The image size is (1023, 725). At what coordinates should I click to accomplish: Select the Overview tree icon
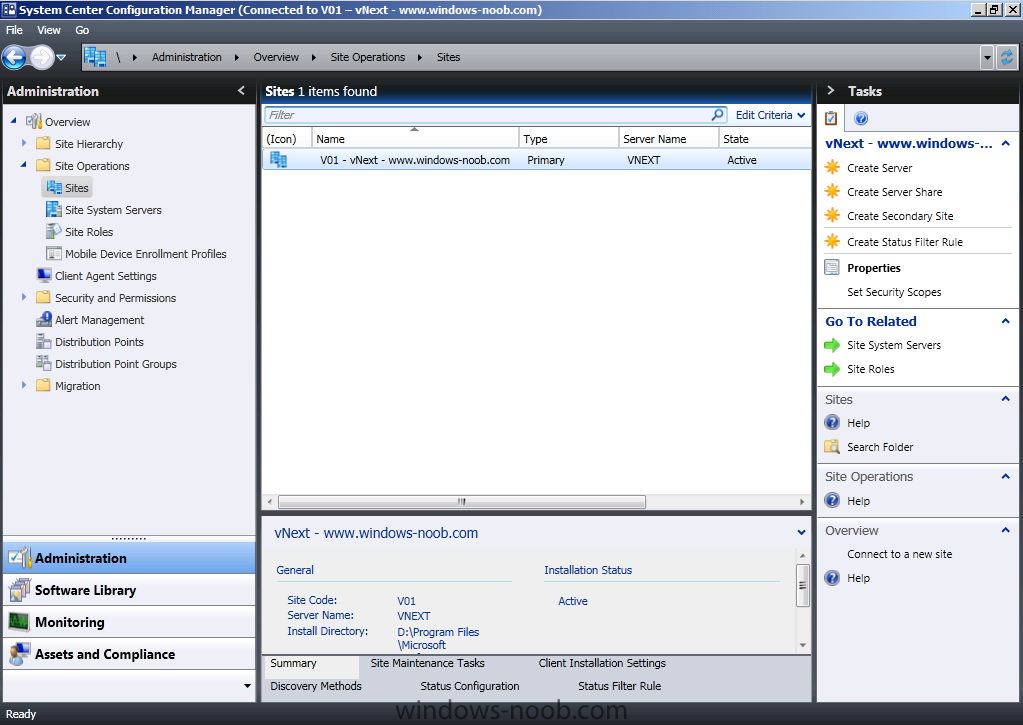pos(34,121)
